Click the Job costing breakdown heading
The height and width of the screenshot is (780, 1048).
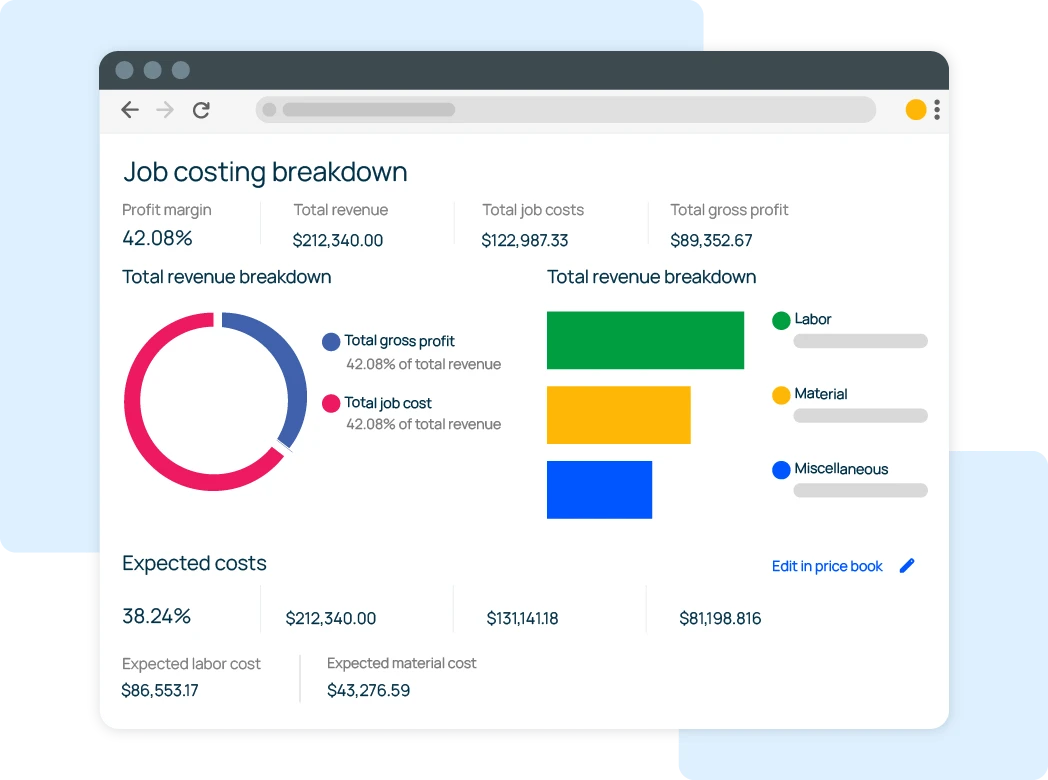[265, 172]
